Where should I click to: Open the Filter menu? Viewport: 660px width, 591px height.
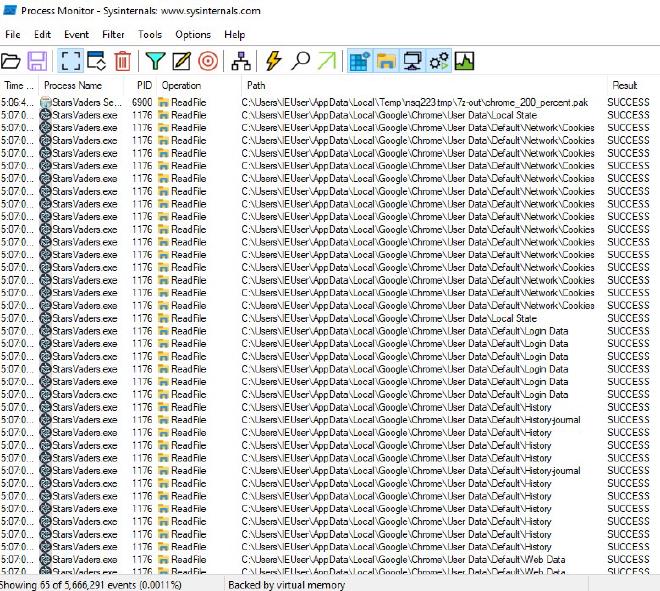(x=113, y=34)
